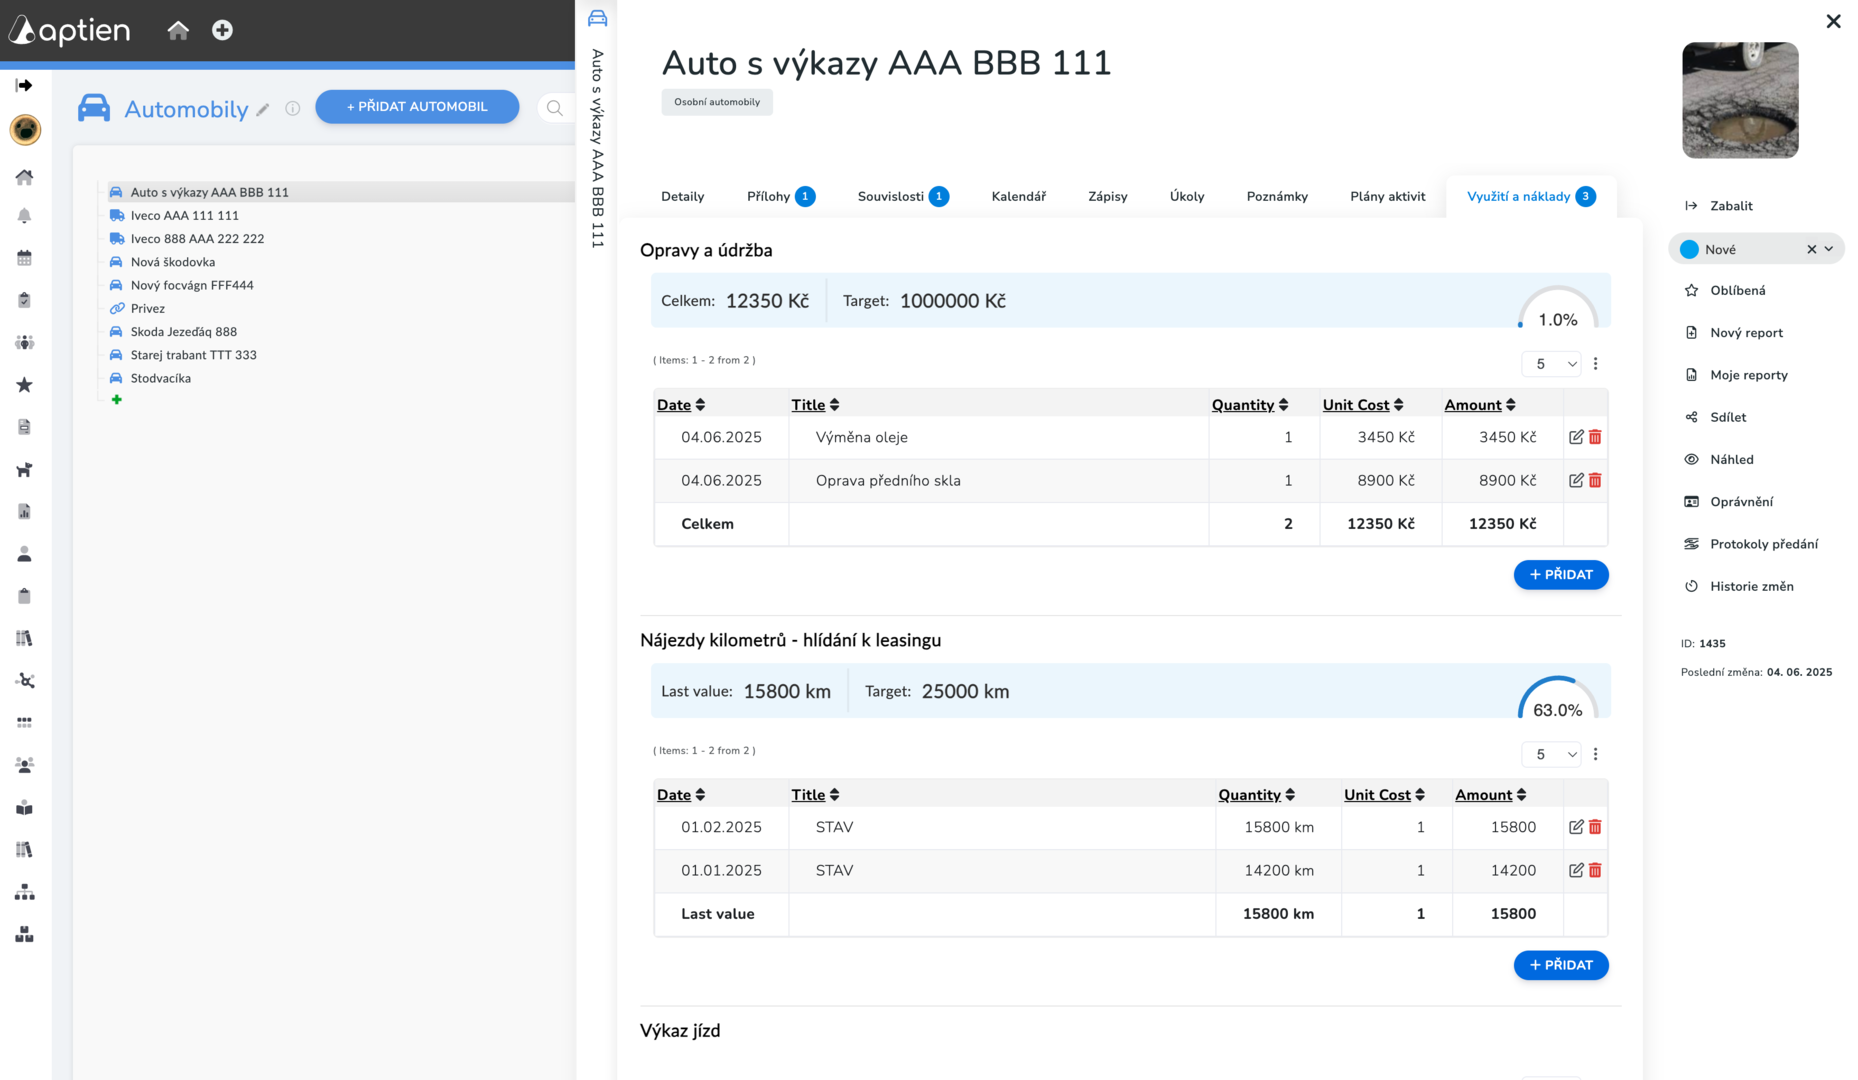Open the star favorites icon in sidebar
1858x1080 pixels.
25,385
